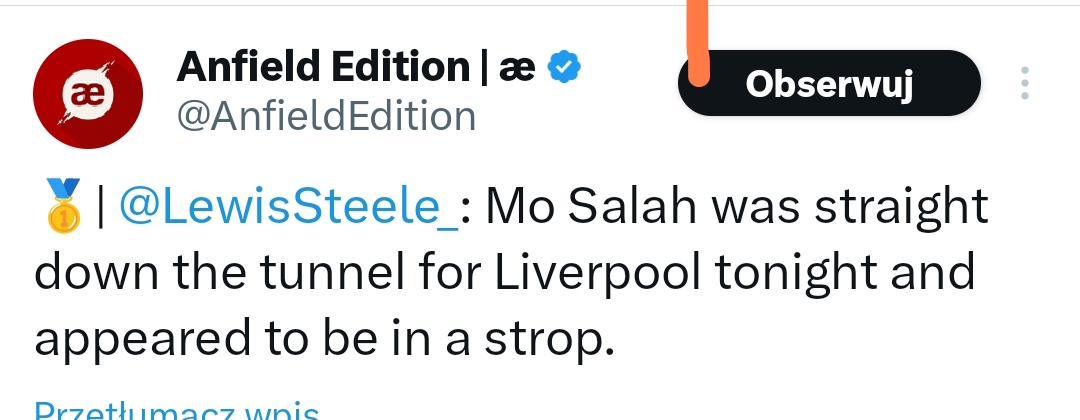Open the @AnfieldEdition handle
1080x420 pixels.
(326, 117)
